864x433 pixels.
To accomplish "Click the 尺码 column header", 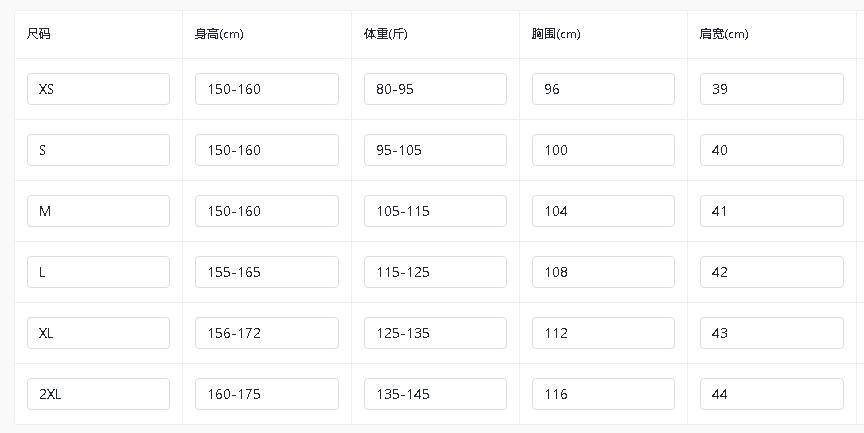I will coord(39,34).
